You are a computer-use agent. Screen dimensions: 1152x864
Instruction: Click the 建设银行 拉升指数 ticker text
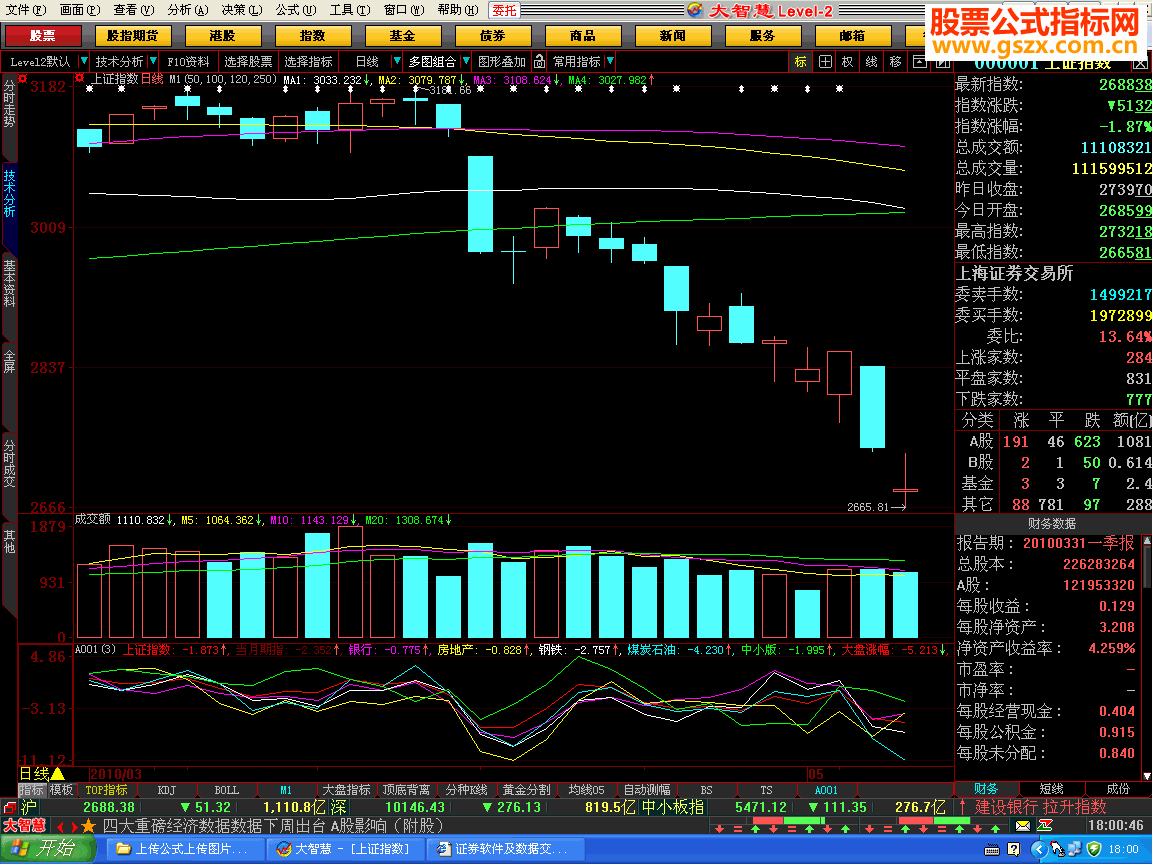click(1040, 807)
